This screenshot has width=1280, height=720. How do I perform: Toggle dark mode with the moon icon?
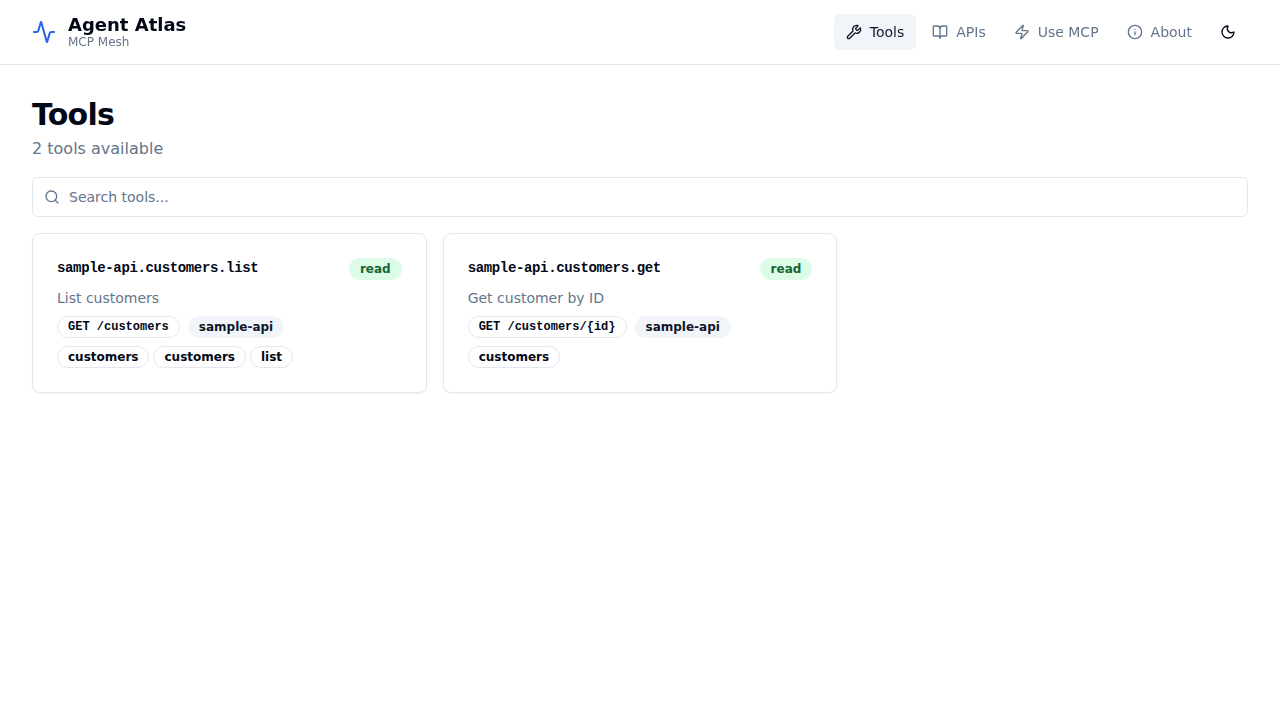1228,32
